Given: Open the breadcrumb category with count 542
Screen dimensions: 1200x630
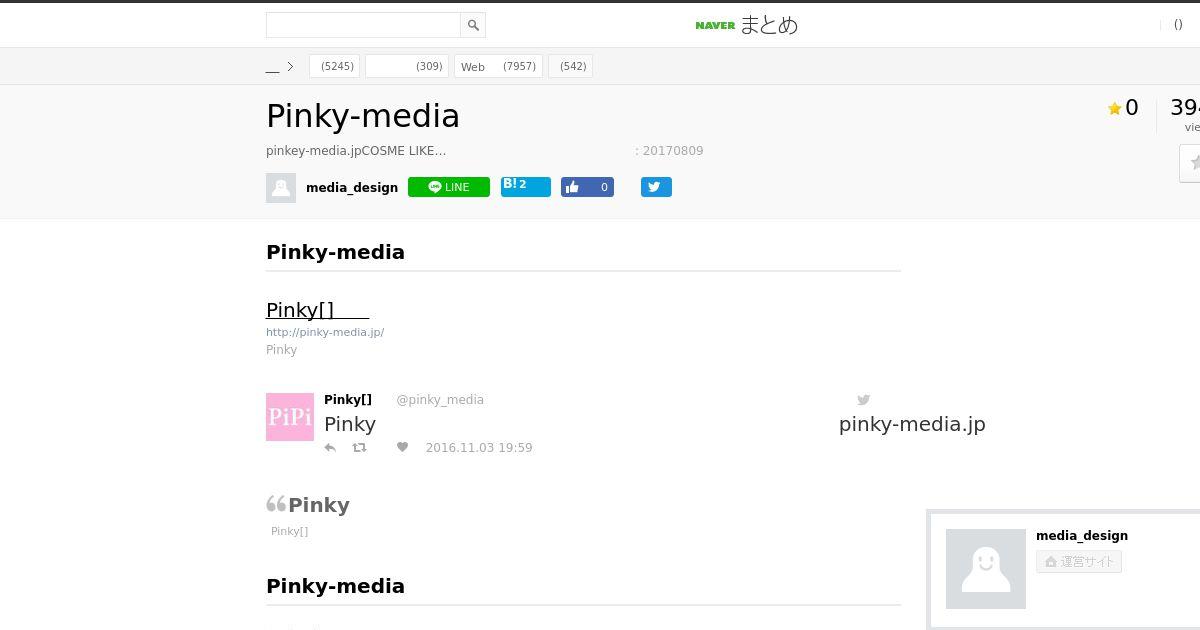Looking at the screenshot, I should pyautogui.click(x=570, y=66).
